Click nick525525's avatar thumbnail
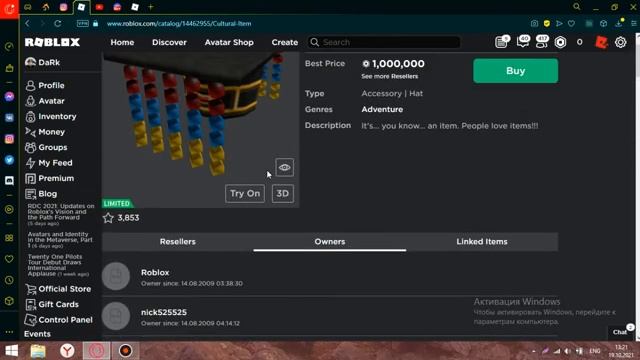Viewport: 640px width, 360px height. (116, 316)
